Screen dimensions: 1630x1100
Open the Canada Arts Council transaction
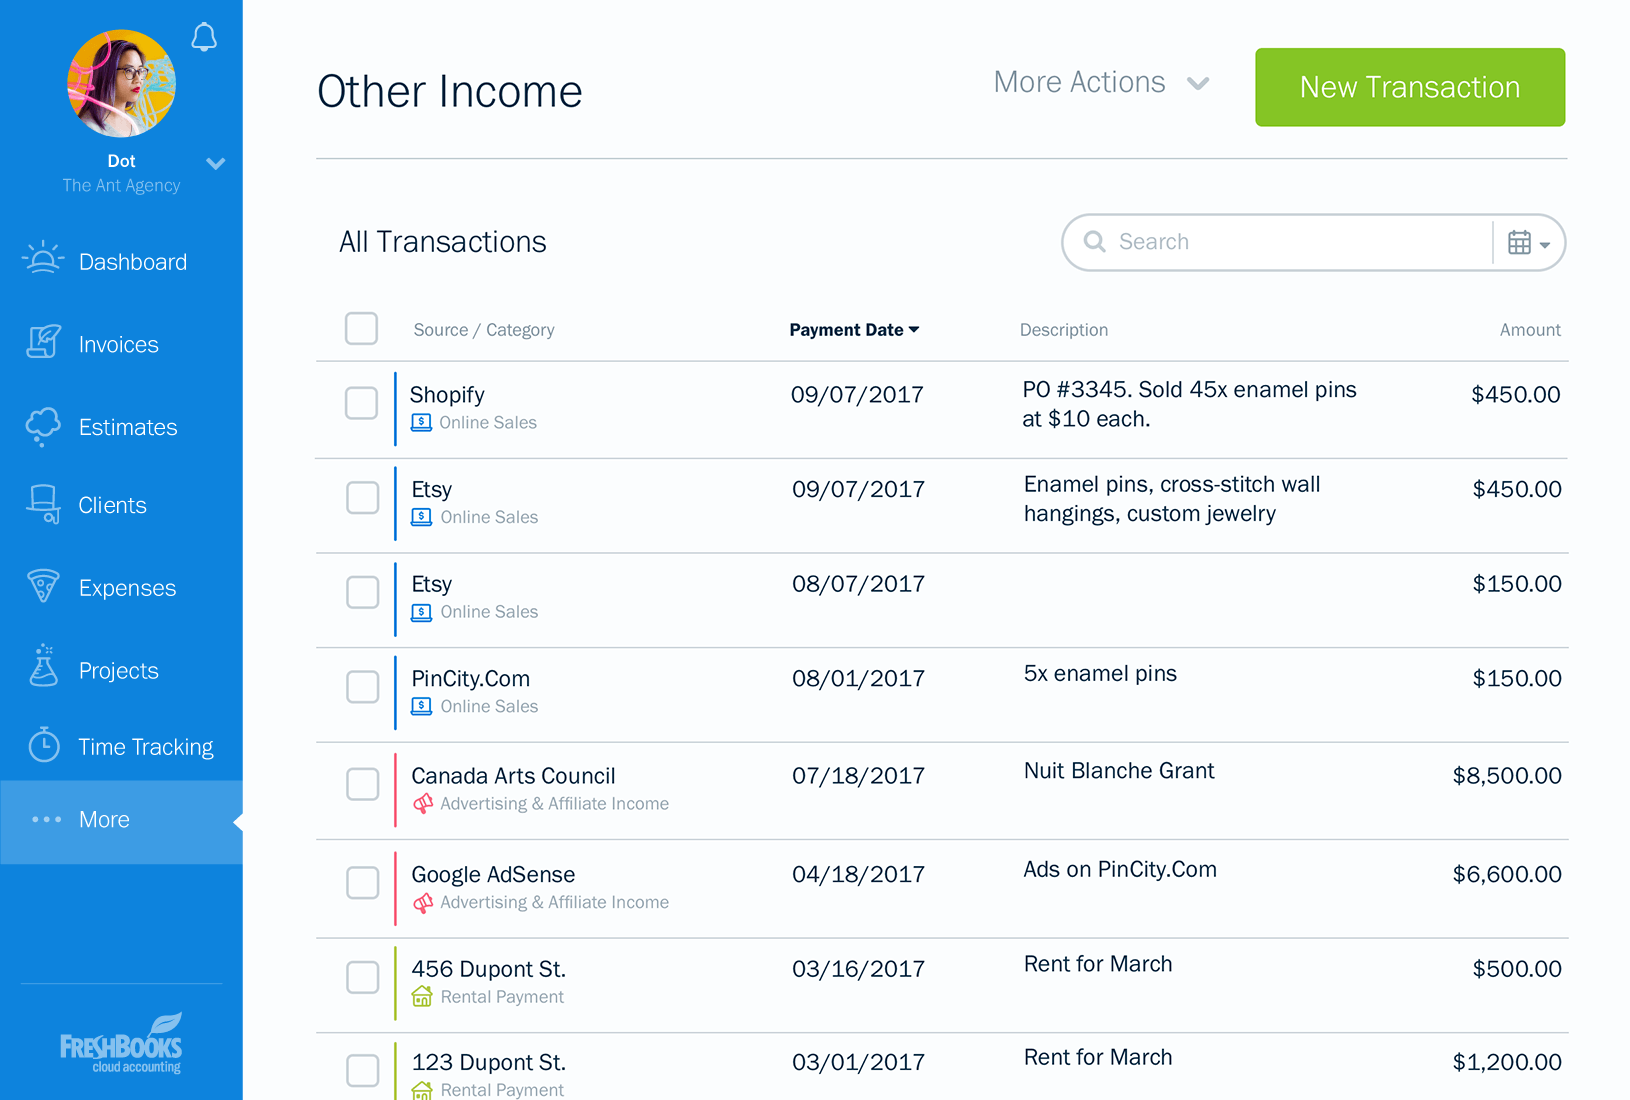[x=942, y=791]
